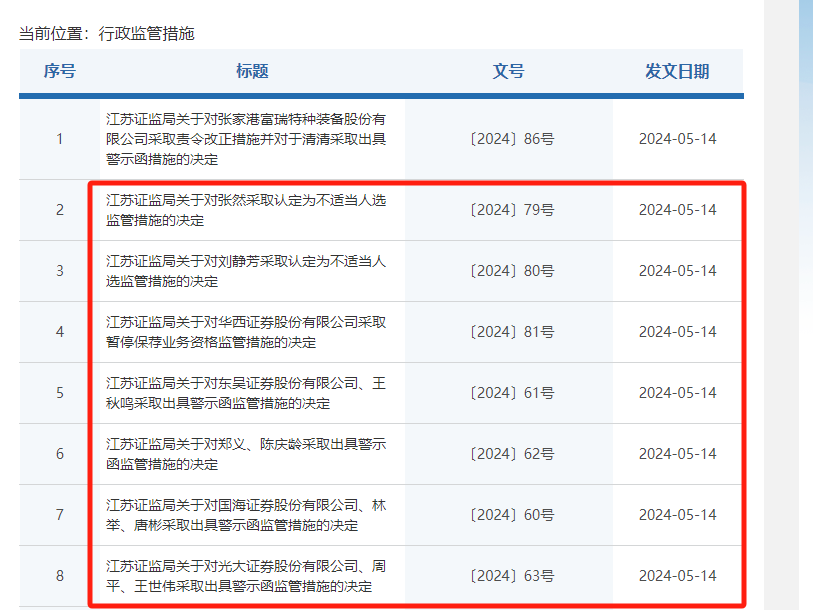Screen dimensions: 813x610
Task: Select document number 〔2024〕60号
Action: (x=512, y=515)
